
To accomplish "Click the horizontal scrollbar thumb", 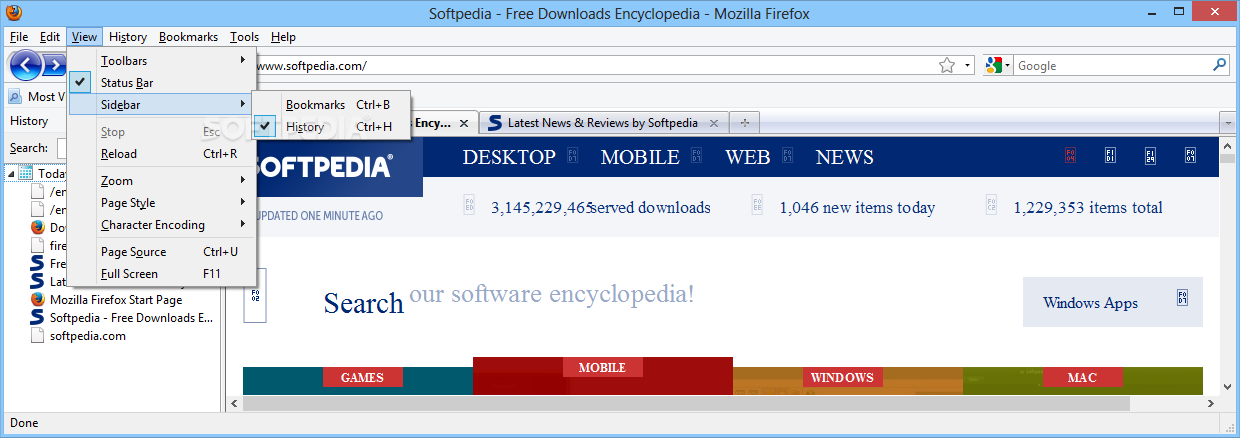I will 686,404.
